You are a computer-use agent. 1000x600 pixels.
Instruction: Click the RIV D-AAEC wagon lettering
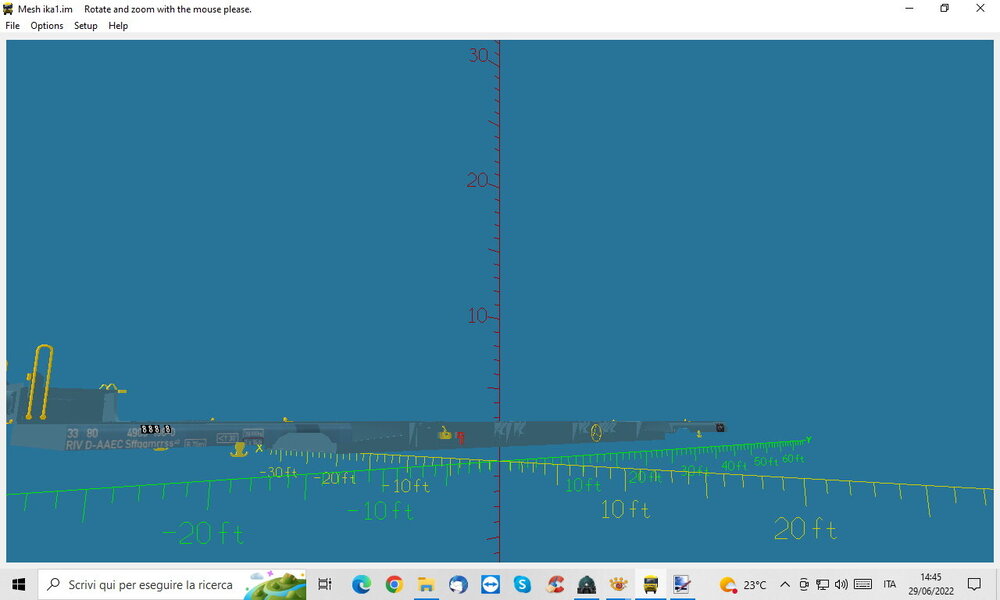[120, 443]
